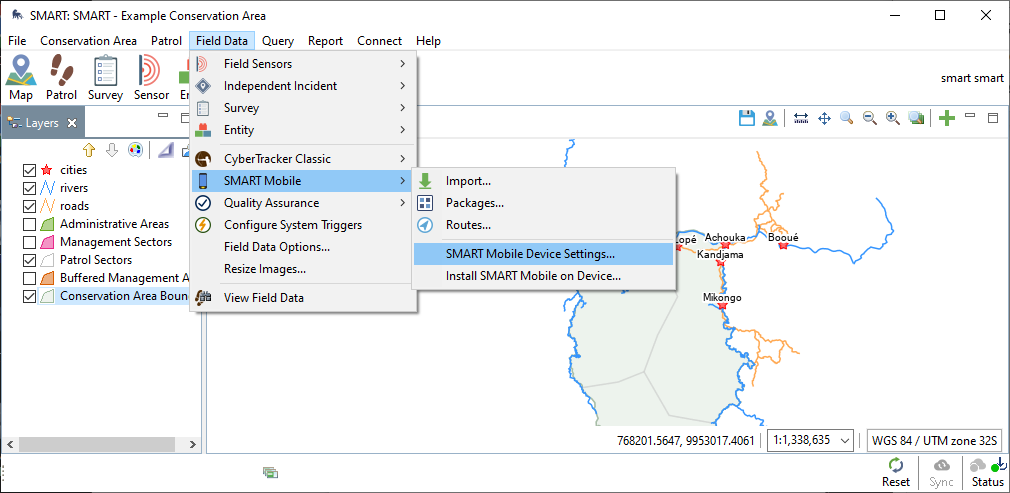Click the Reset button in status bar
The height and width of the screenshot is (493, 1010).
pyautogui.click(x=895, y=472)
